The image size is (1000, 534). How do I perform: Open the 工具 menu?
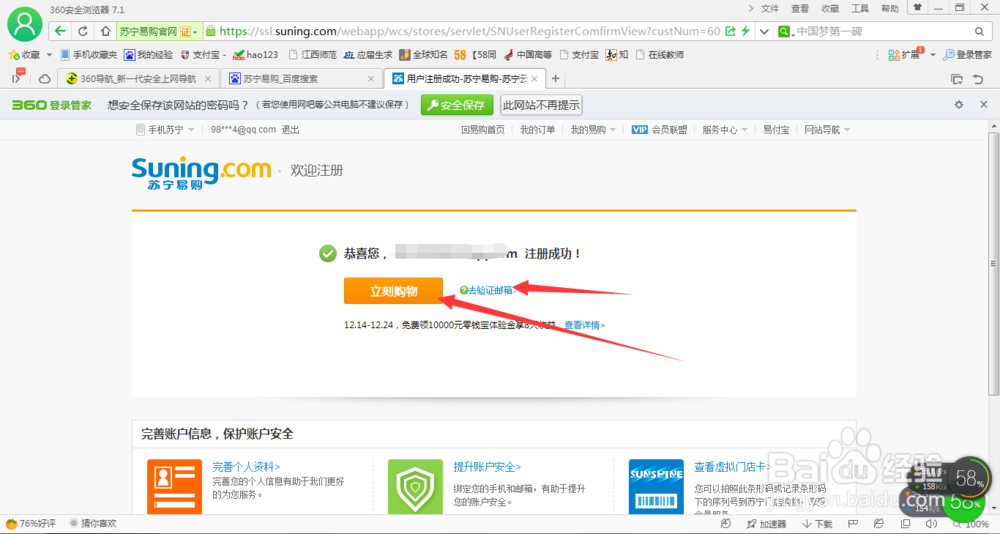tap(860, 8)
